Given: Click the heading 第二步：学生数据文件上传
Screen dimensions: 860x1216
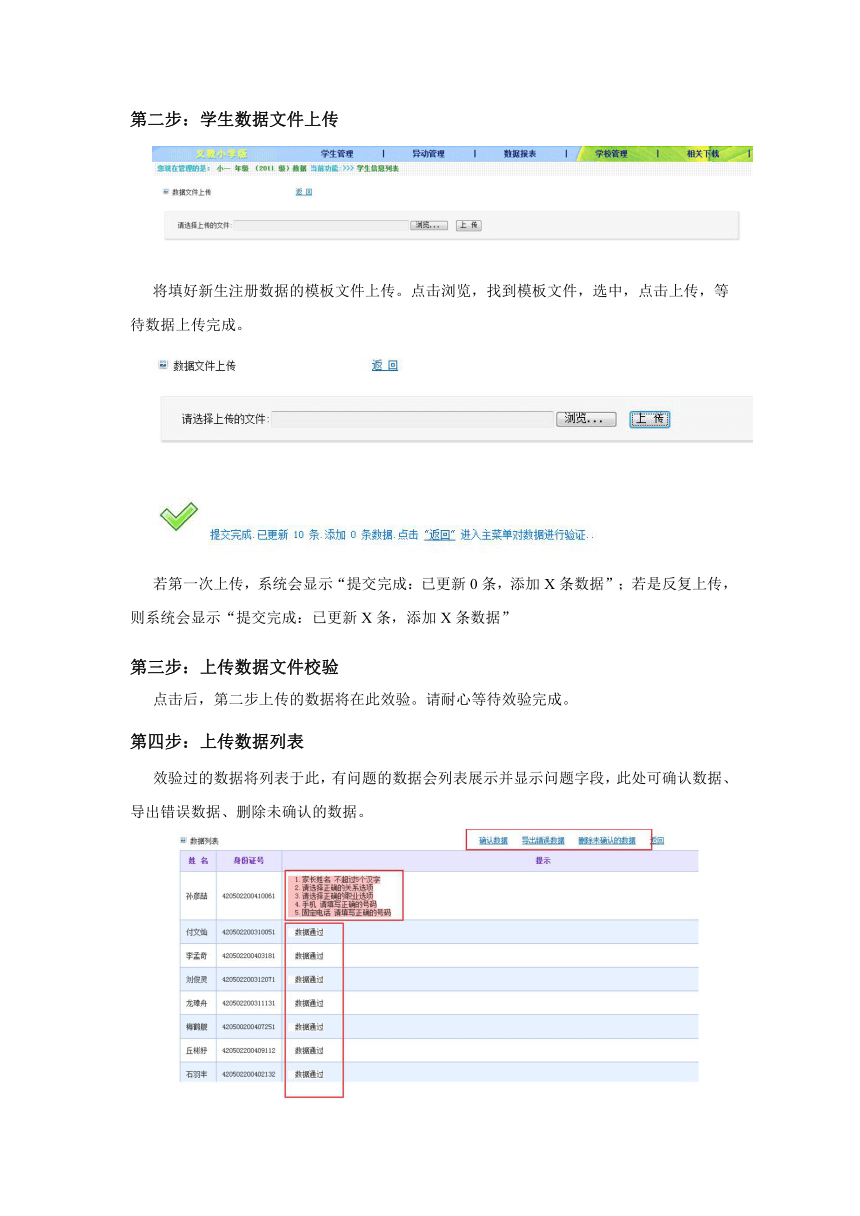Looking at the screenshot, I should [234, 120].
